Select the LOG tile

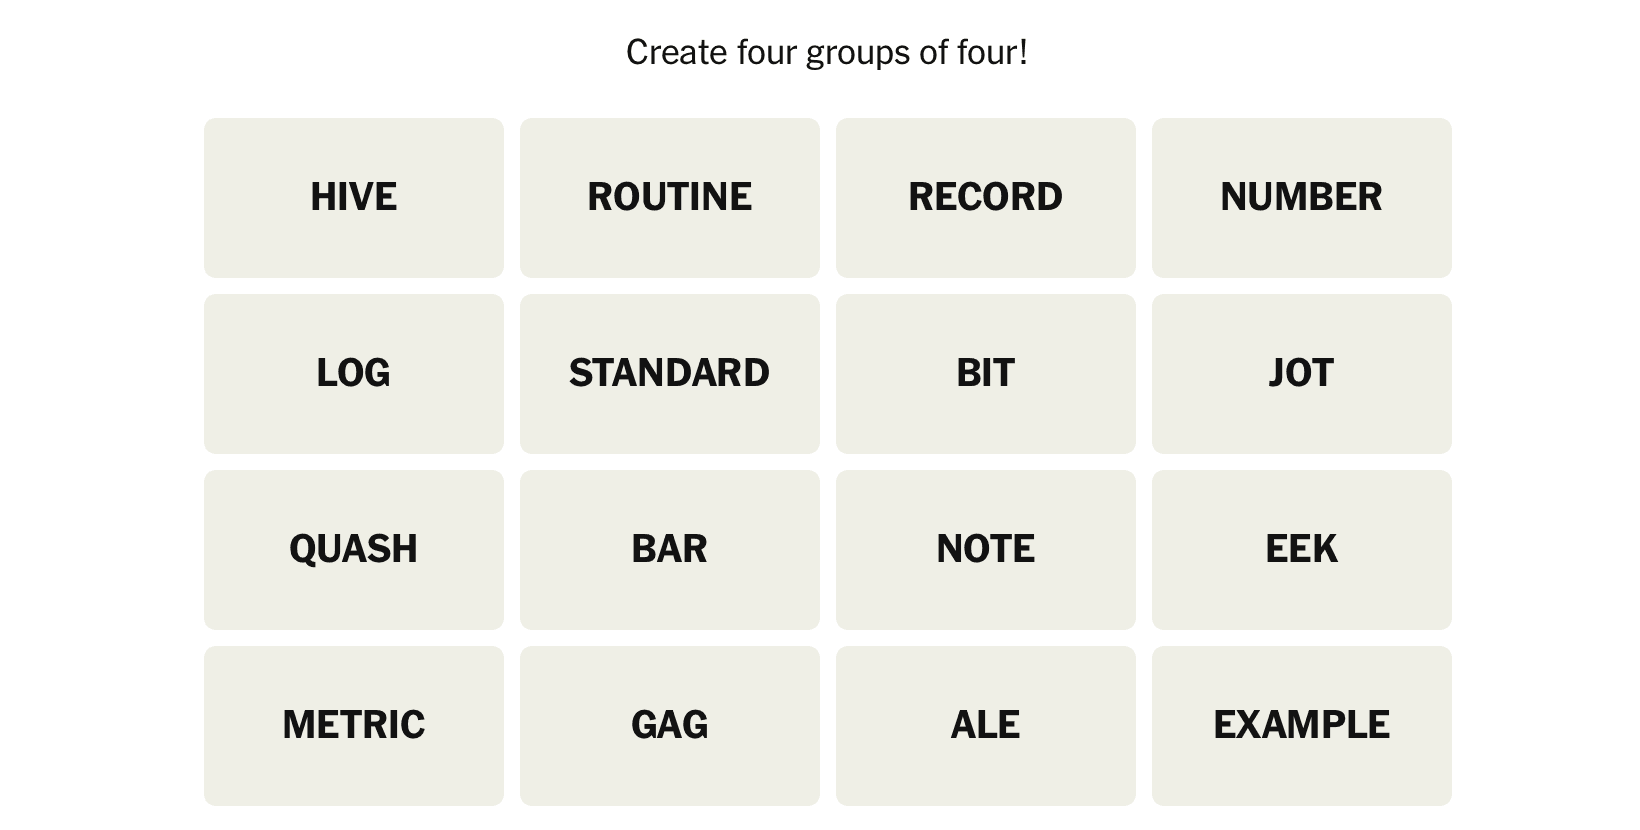coord(353,373)
